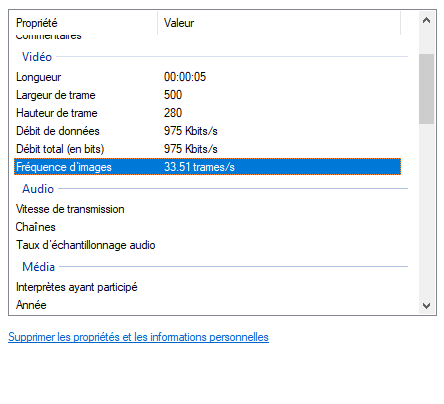Click the Média group header

(38, 267)
